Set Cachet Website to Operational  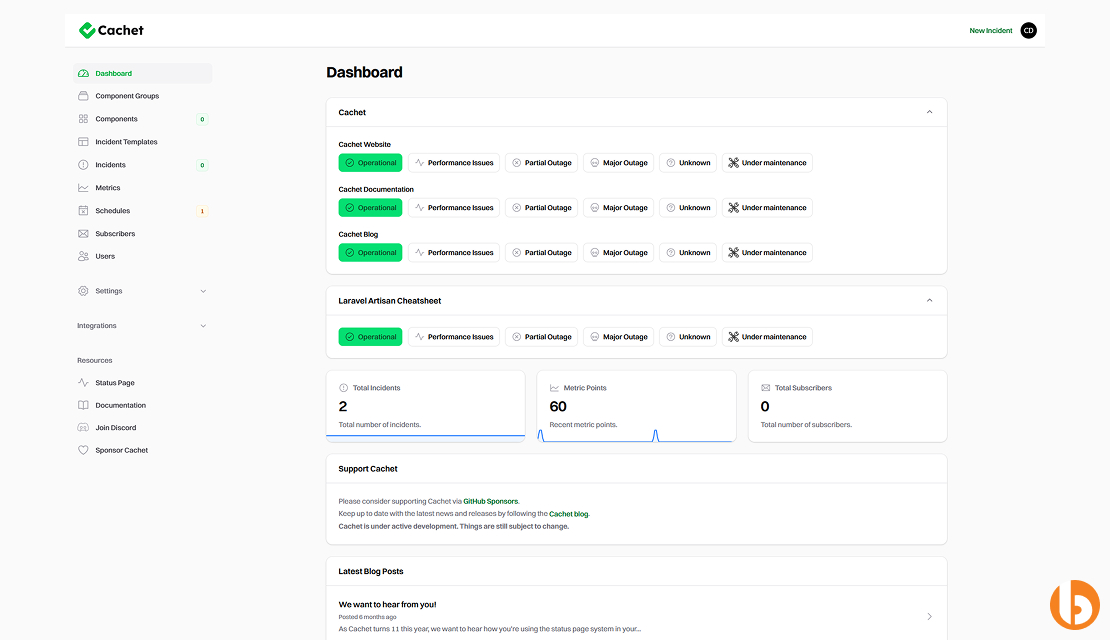pyautogui.click(x=370, y=163)
